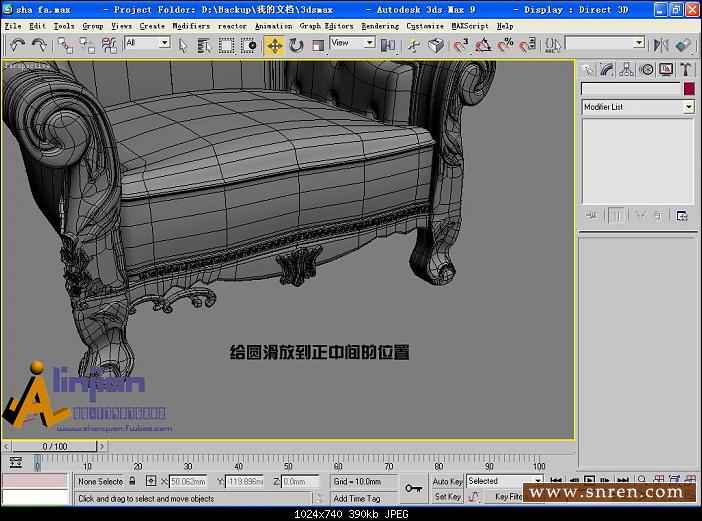This screenshot has width=702, height=521.
Task: Open the selection filter All dropdown
Action: point(147,43)
